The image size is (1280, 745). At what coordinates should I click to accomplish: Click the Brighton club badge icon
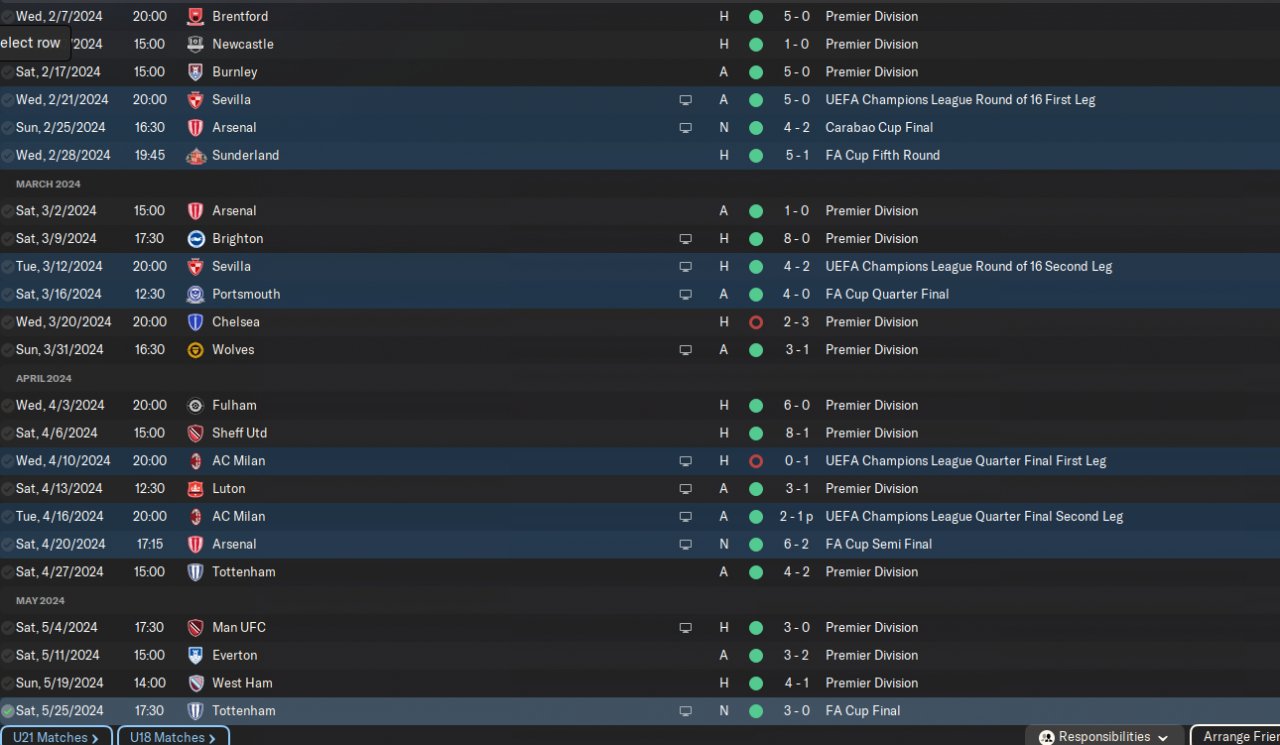pyautogui.click(x=195, y=238)
